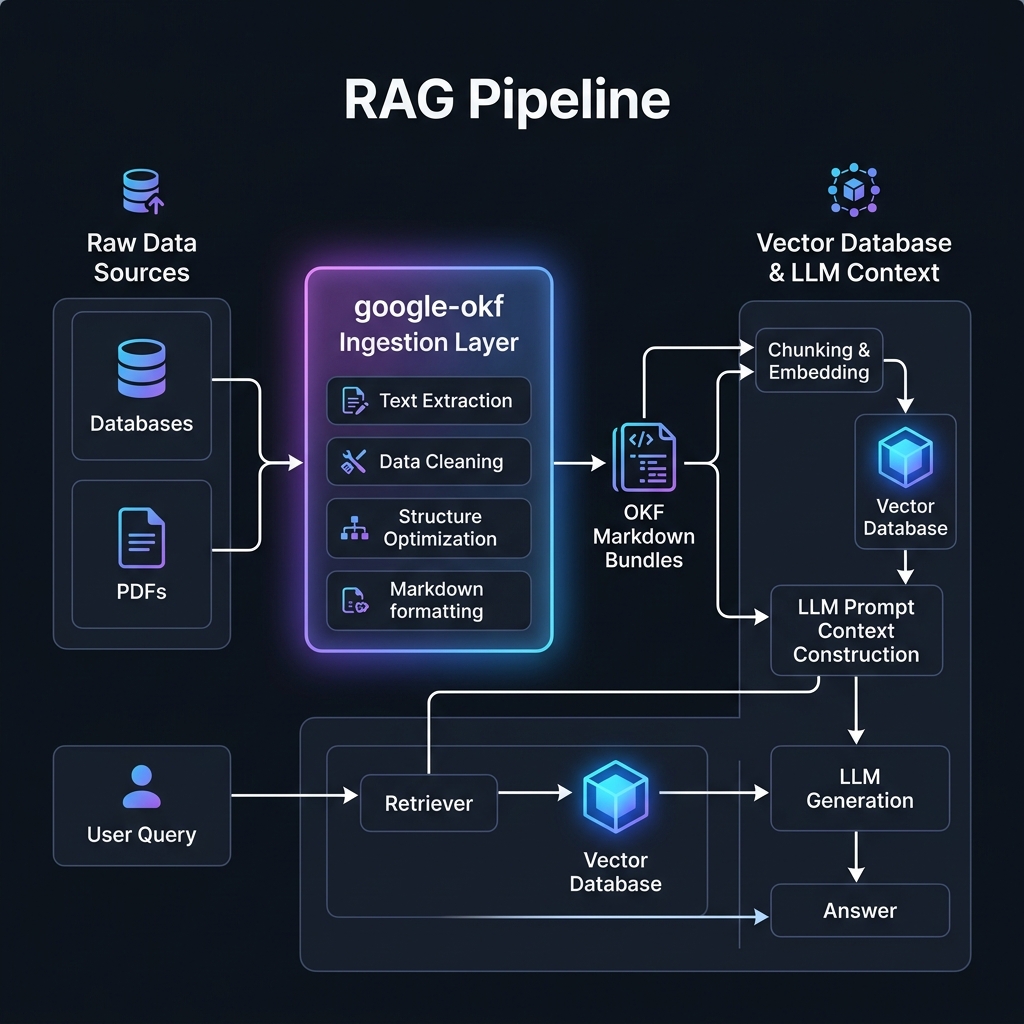Select the Text Extraction step
The height and width of the screenshot is (1024, 1024).
tap(428, 400)
